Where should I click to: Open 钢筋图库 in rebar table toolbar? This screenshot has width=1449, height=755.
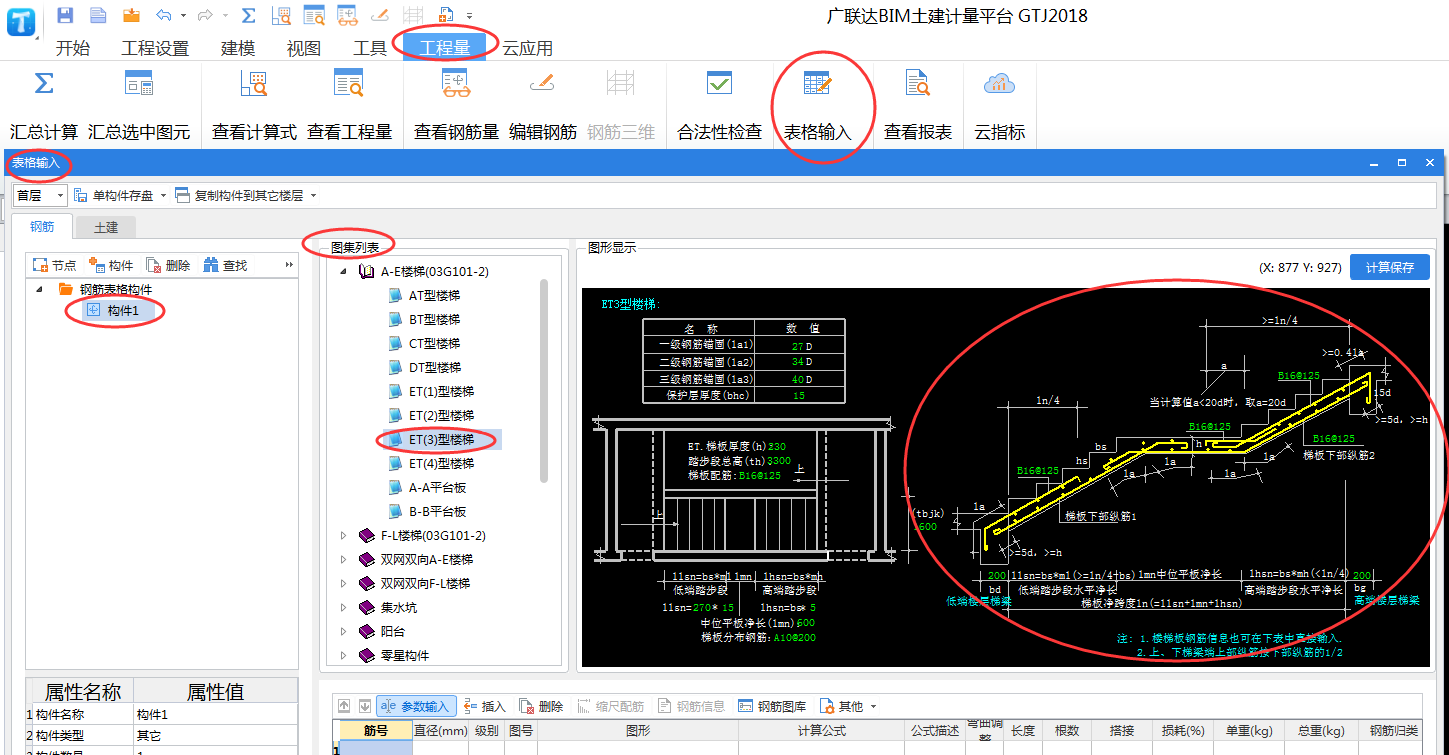[x=772, y=706]
